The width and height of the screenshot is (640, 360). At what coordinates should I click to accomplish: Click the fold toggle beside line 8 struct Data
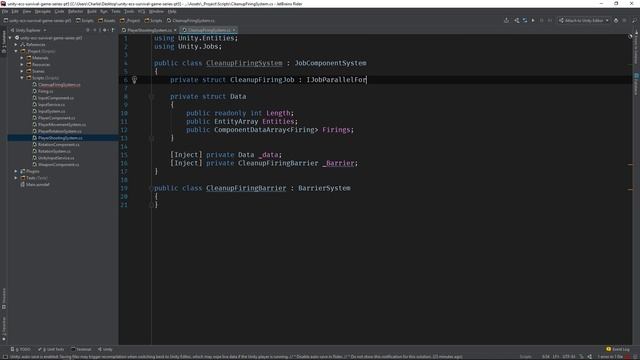pos(151,97)
